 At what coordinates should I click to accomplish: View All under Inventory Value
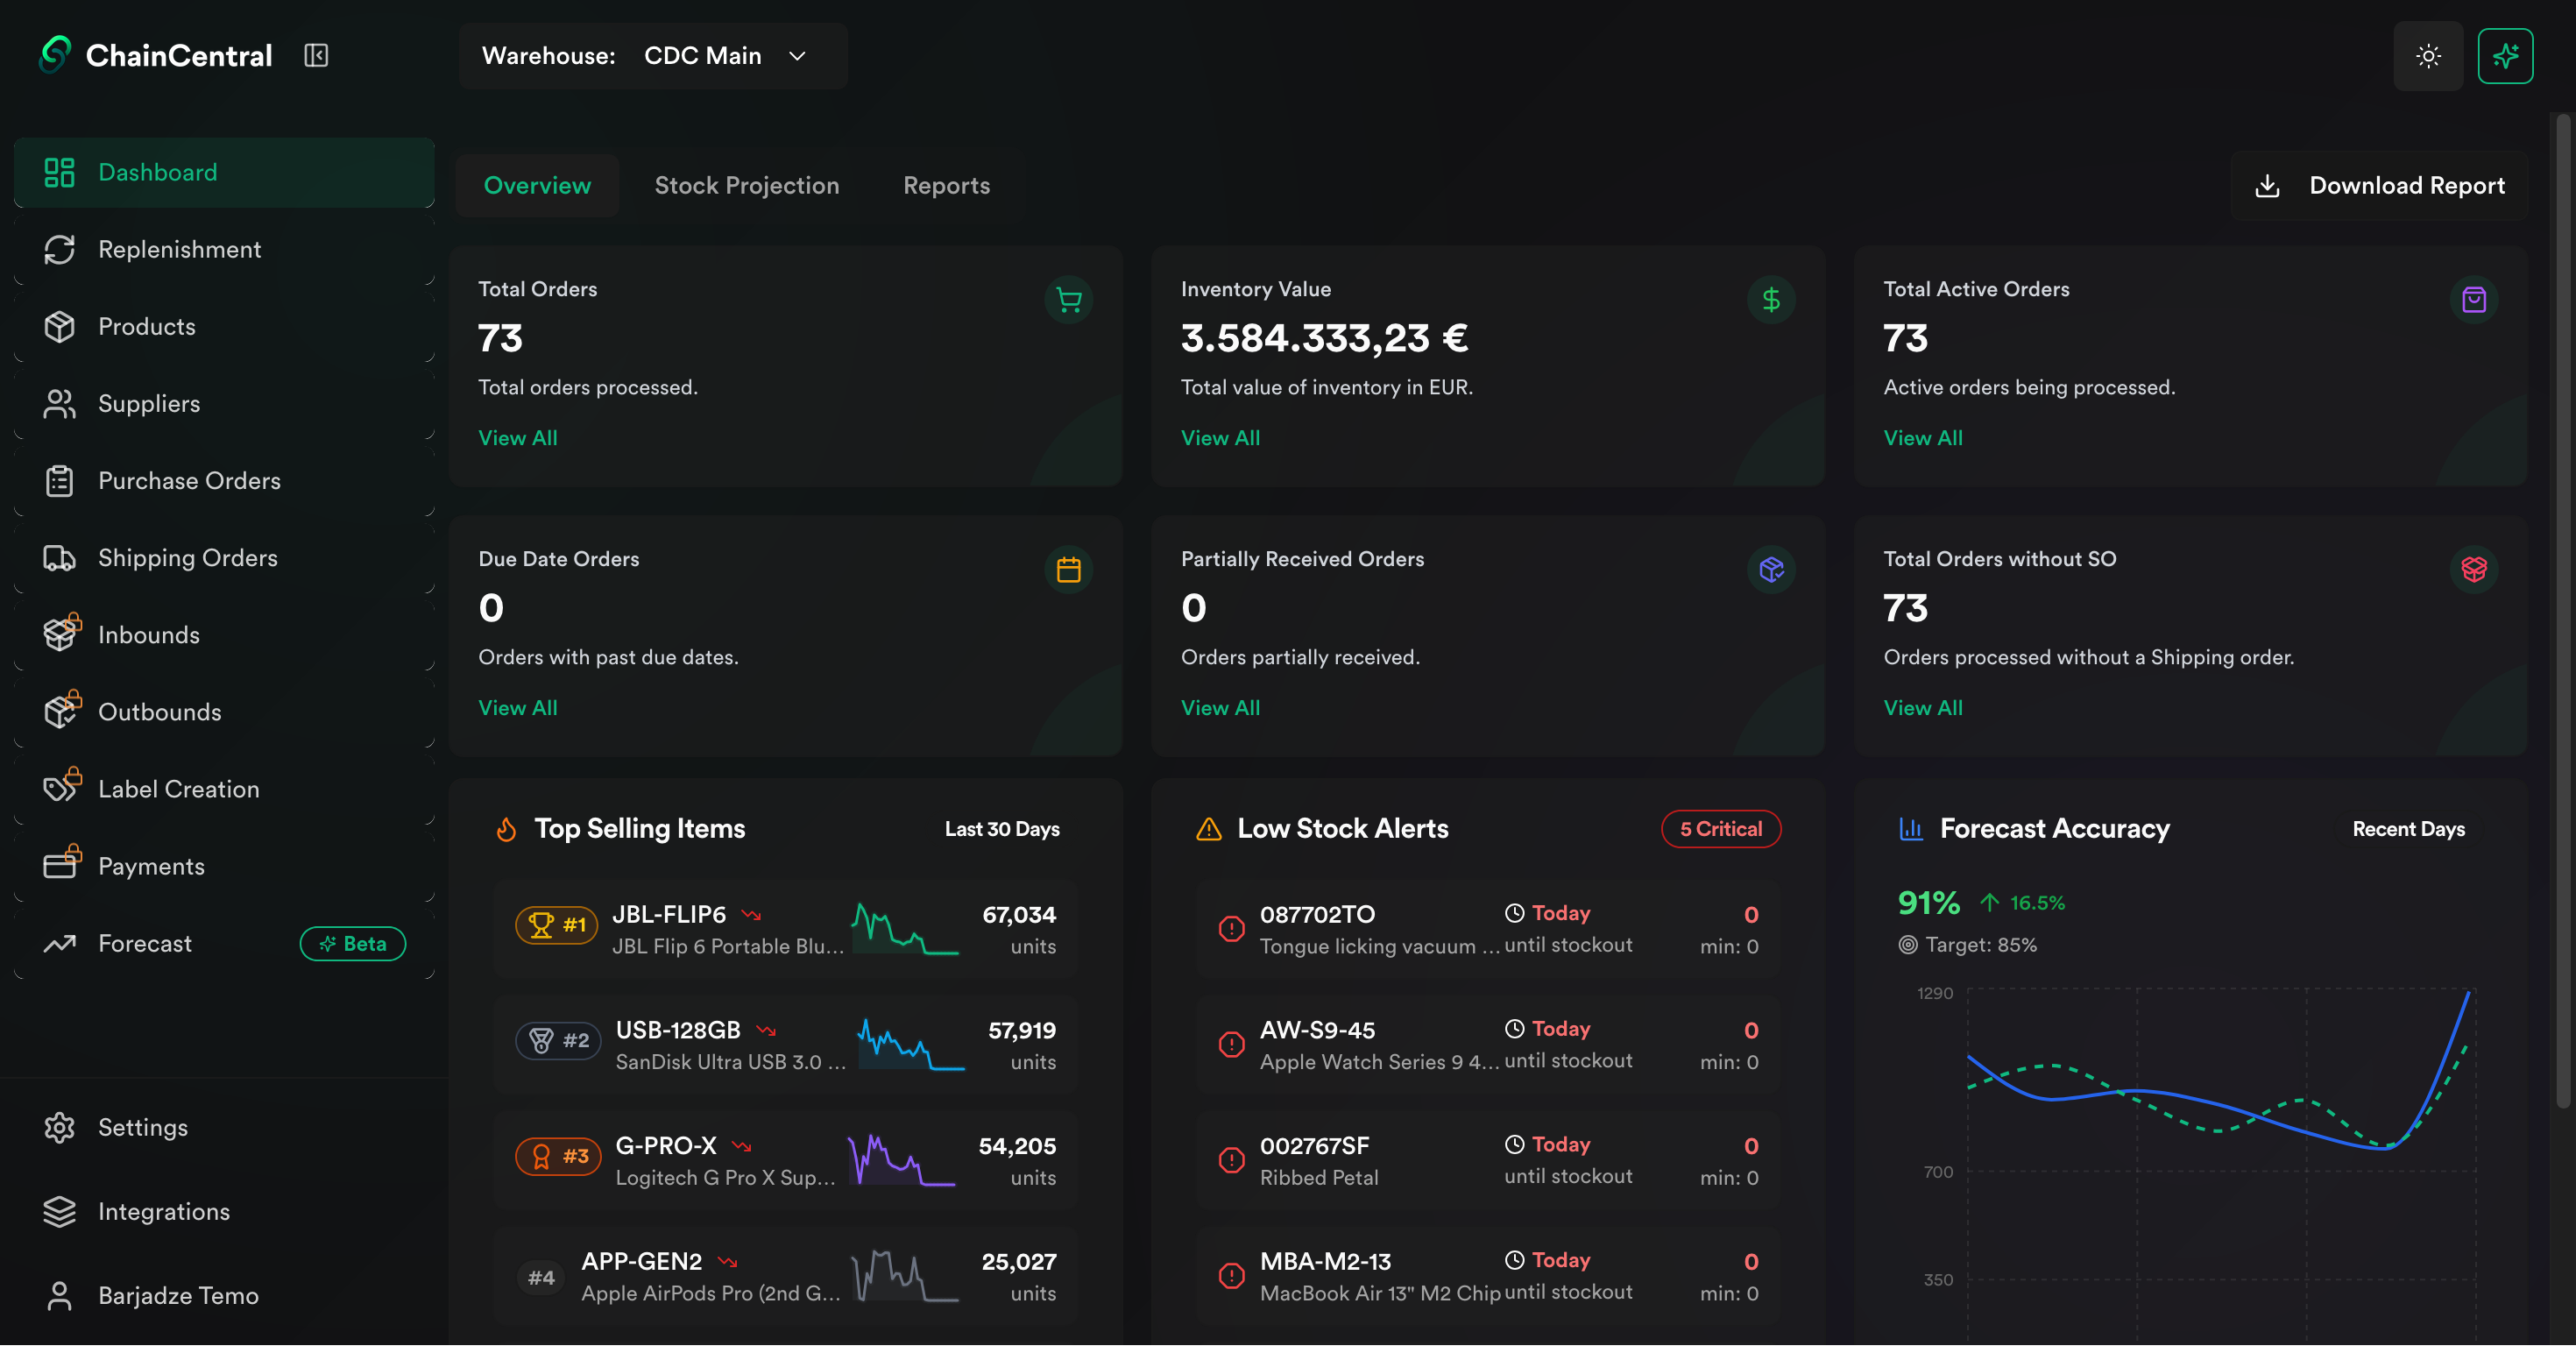(x=1220, y=437)
